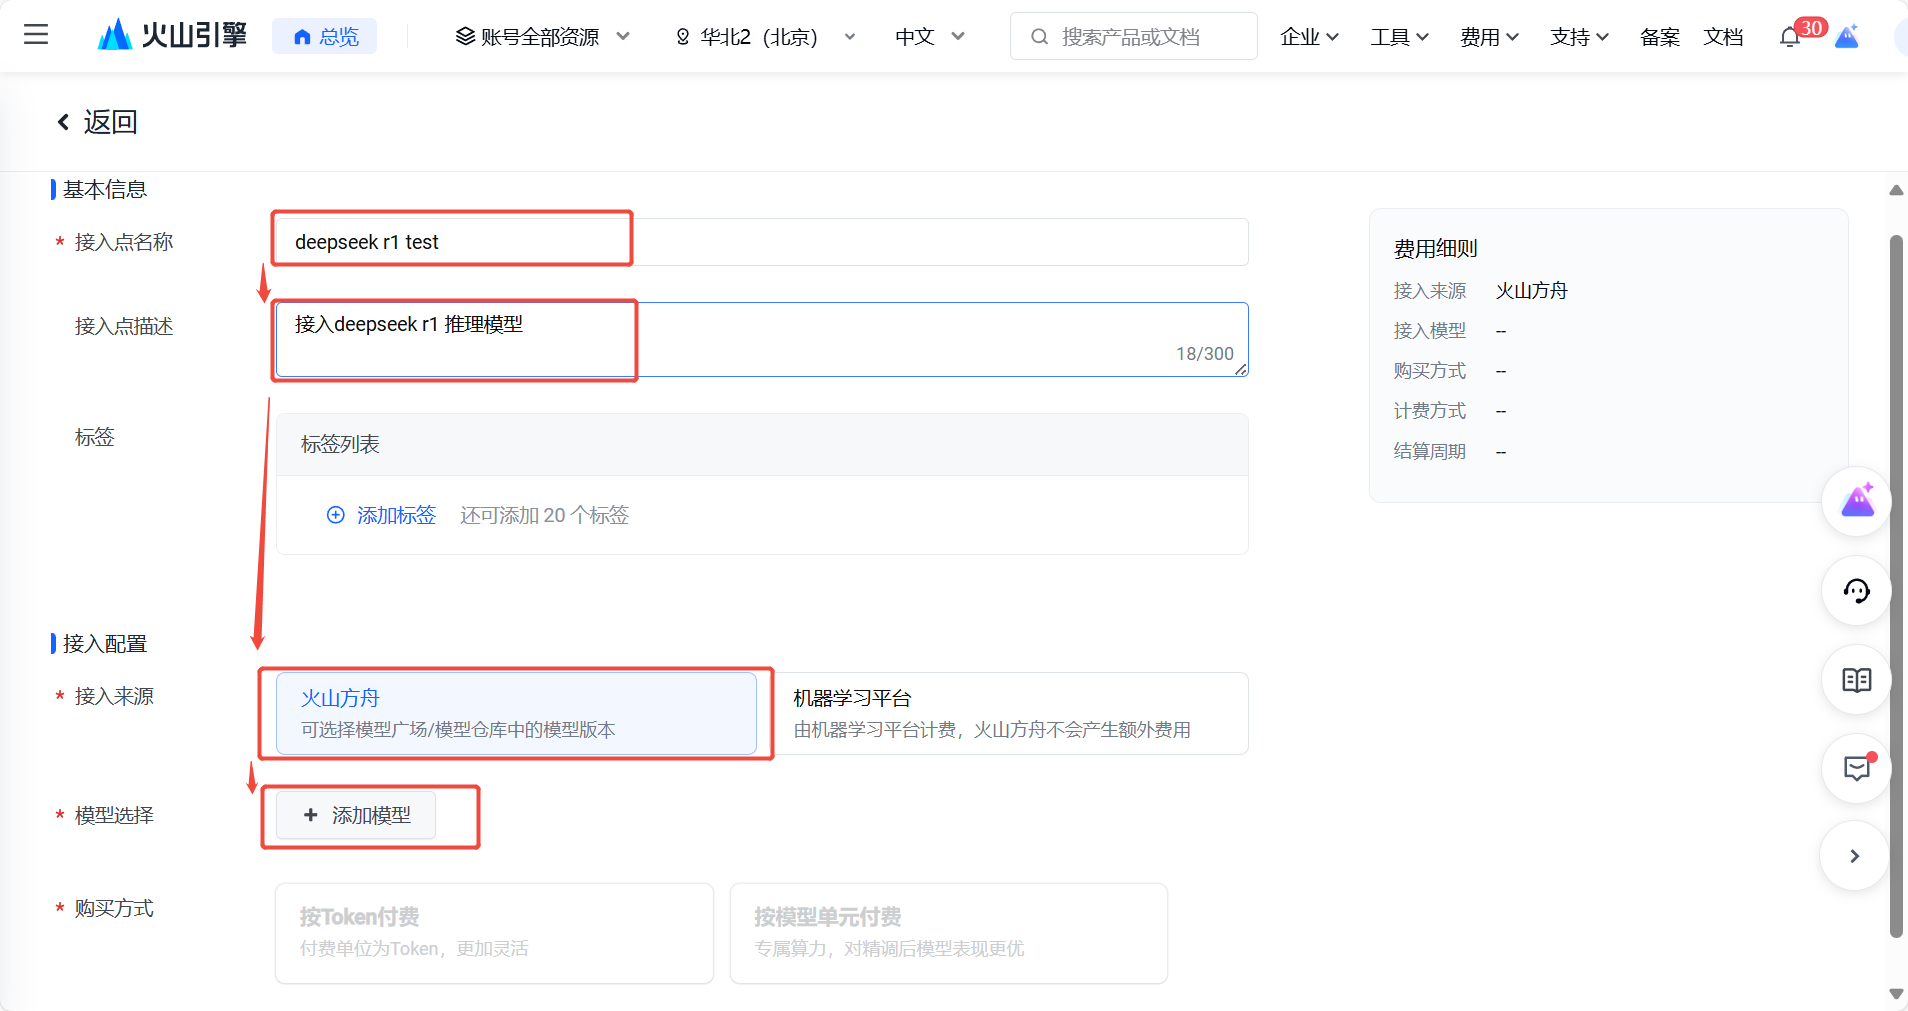The image size is (1908, 1011).
Task: Open the 费用 menu
Action: [x=1489, y=37]
